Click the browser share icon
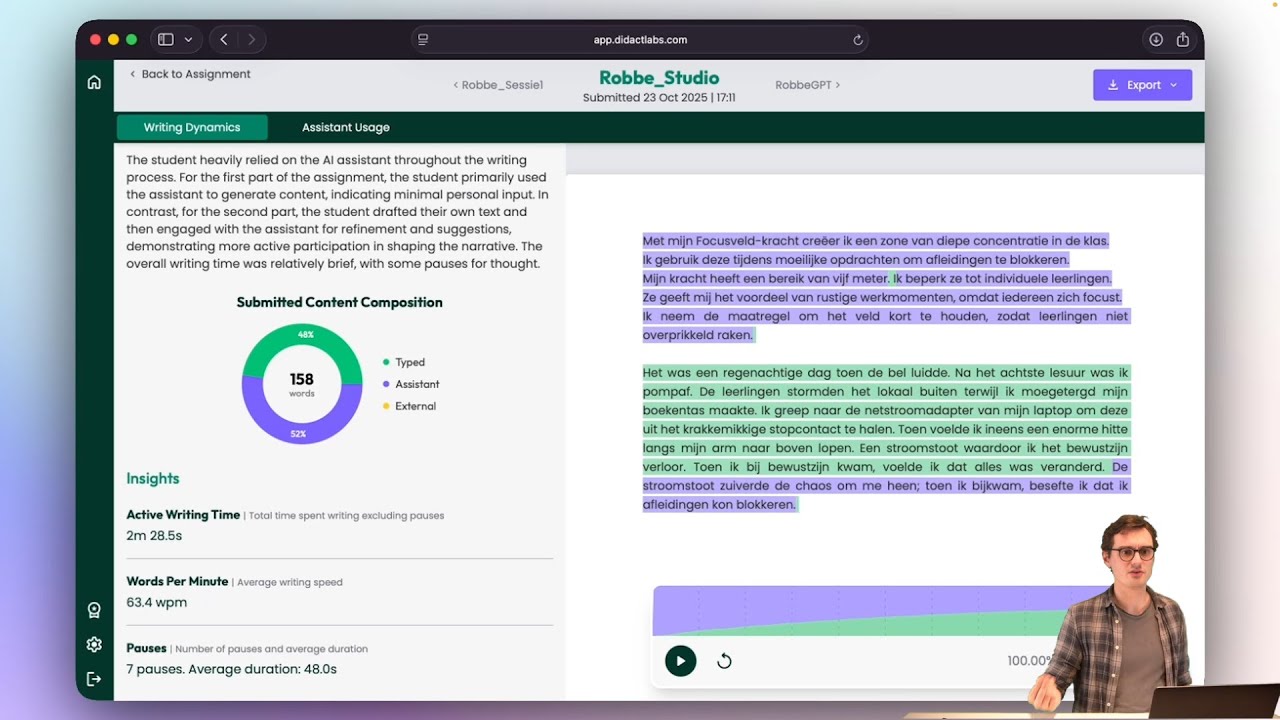 pos(1183,40)
